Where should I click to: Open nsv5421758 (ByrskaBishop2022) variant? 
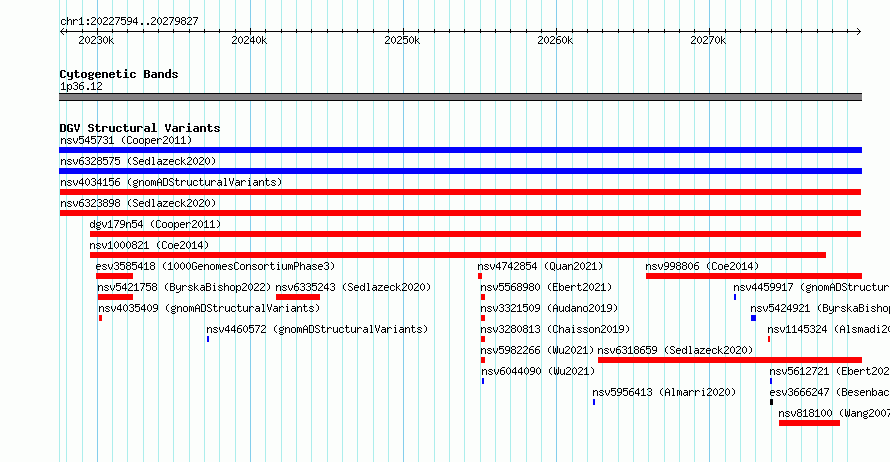(x=184, y=287)
